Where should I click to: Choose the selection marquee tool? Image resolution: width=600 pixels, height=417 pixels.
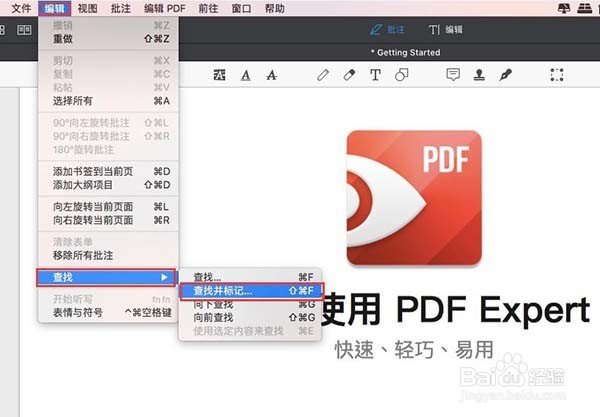coord(557,75)
